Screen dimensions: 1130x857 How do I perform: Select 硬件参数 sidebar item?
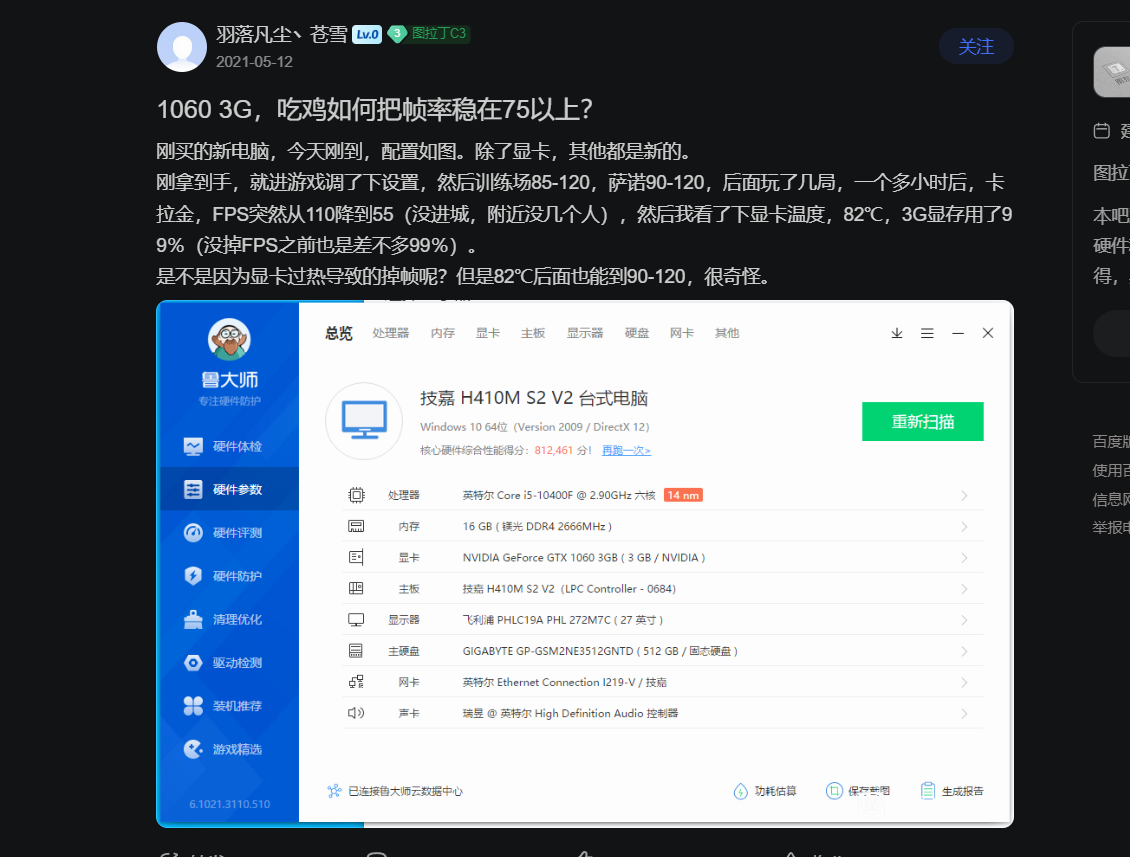click(x=229, y=489)
